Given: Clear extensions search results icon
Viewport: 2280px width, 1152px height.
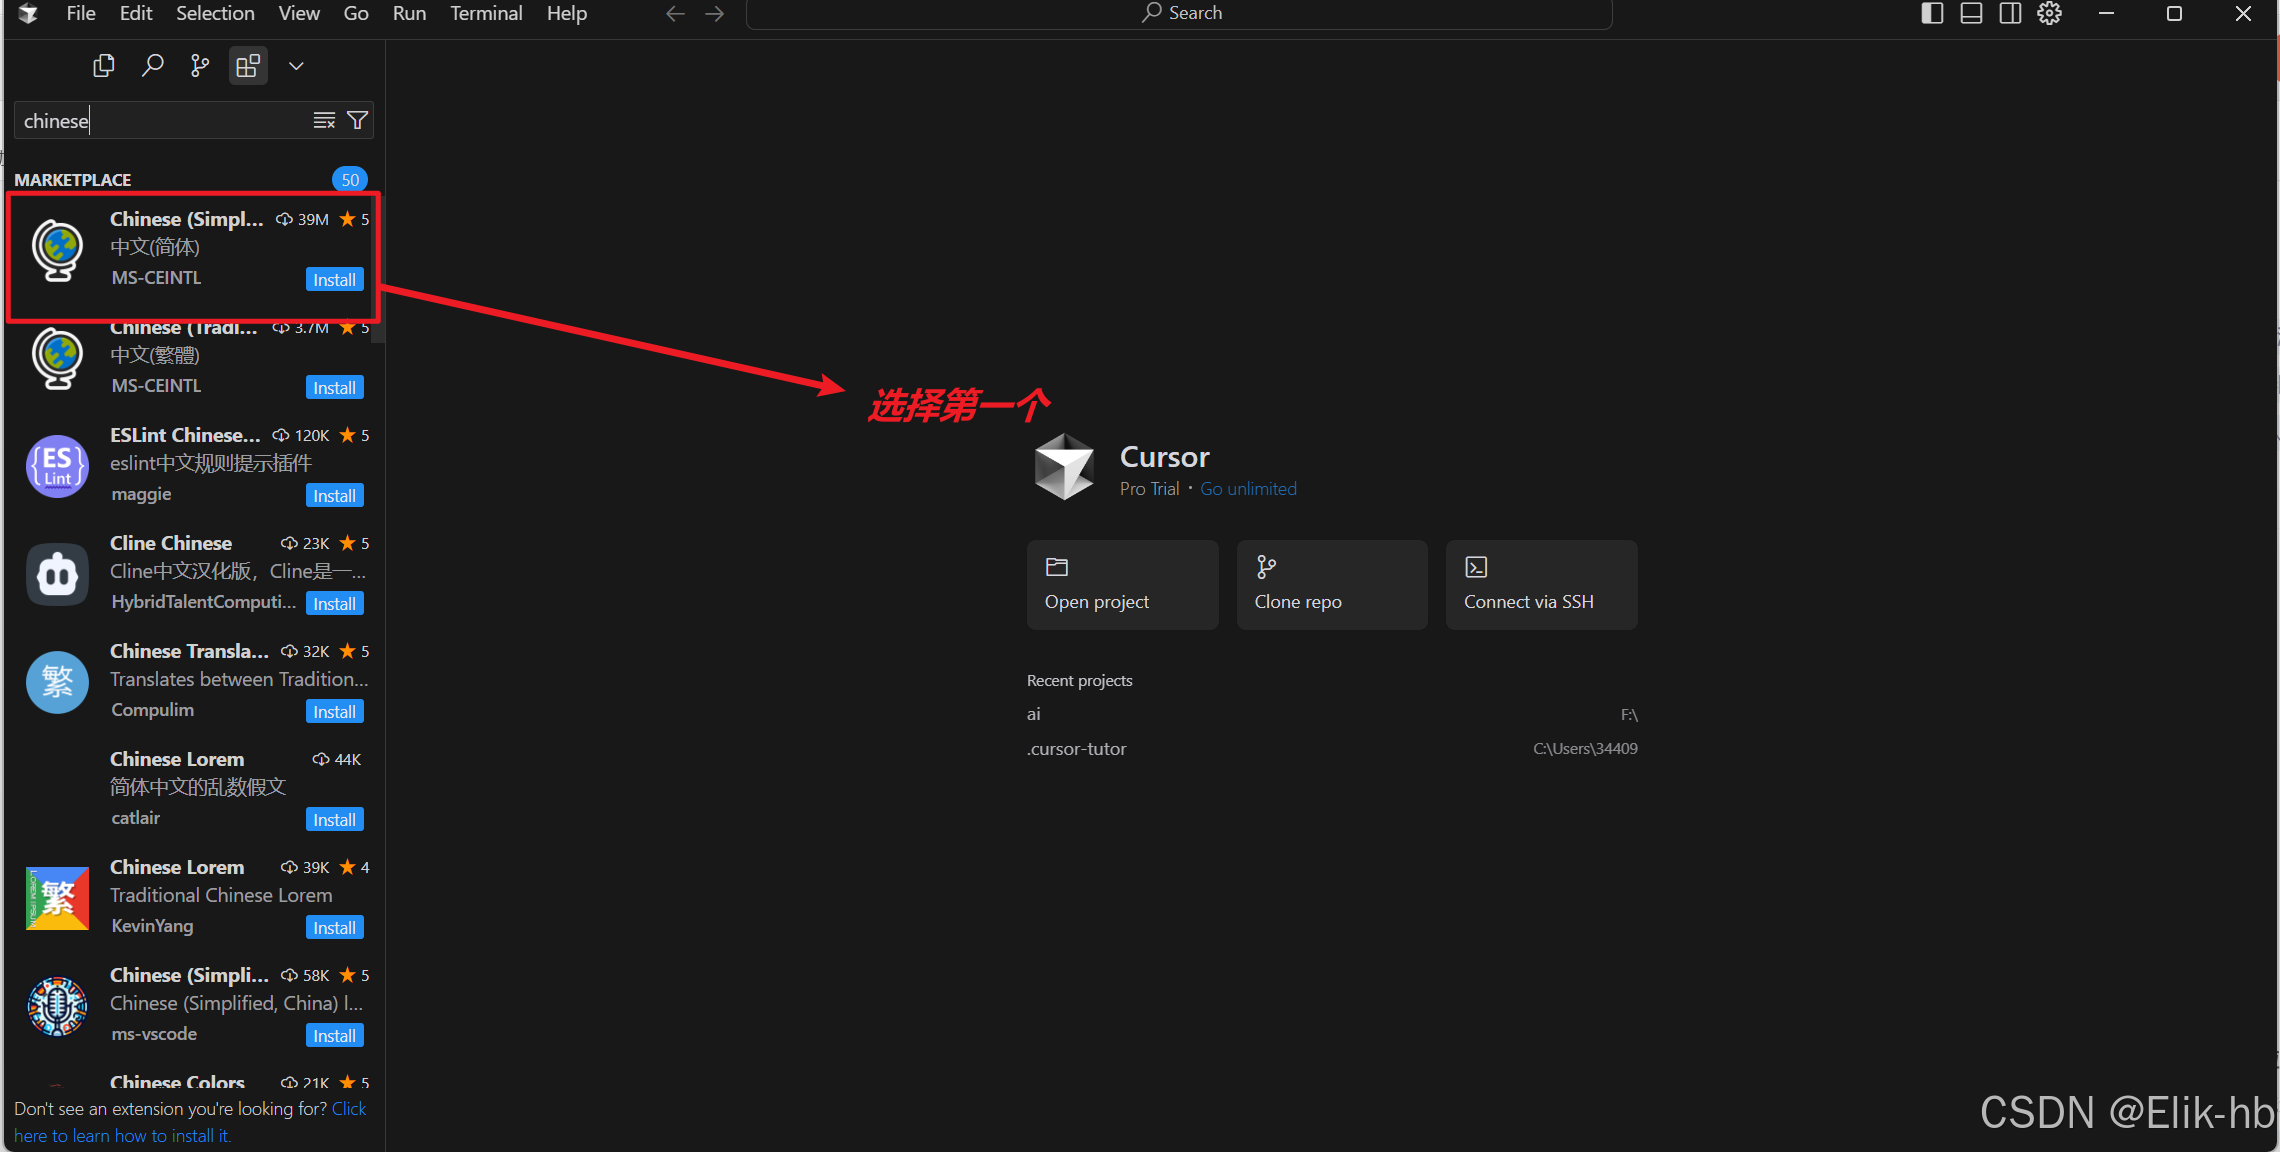Looking at the screenshot, I should (324, 121).
